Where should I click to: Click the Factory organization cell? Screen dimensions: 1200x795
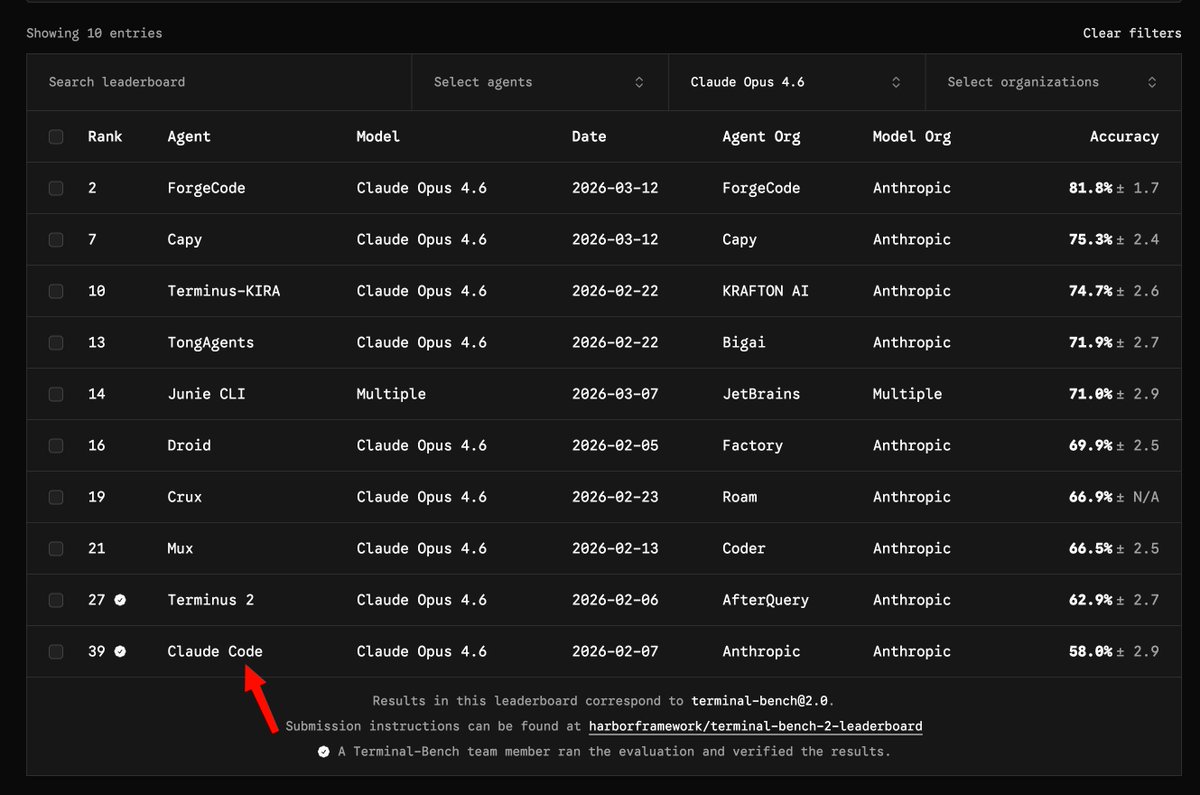(753, 446)
